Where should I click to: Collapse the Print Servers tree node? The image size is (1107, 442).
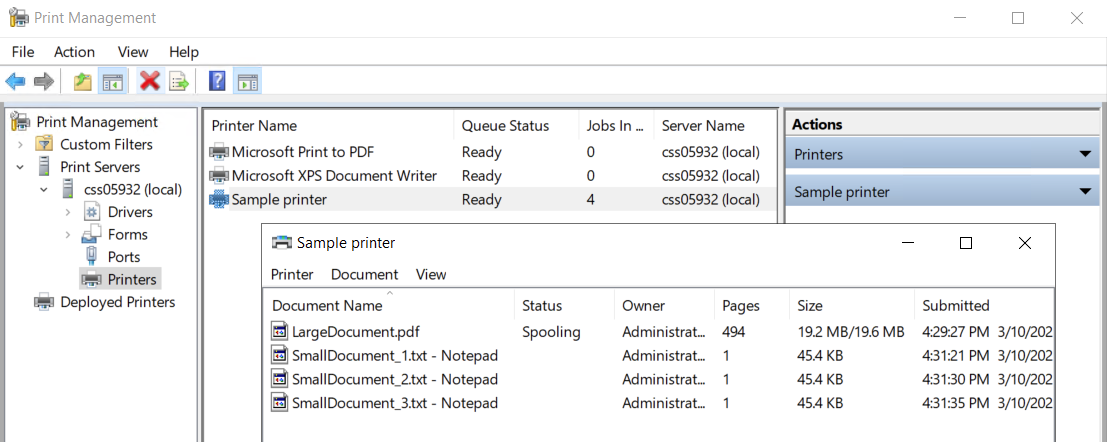20,167
